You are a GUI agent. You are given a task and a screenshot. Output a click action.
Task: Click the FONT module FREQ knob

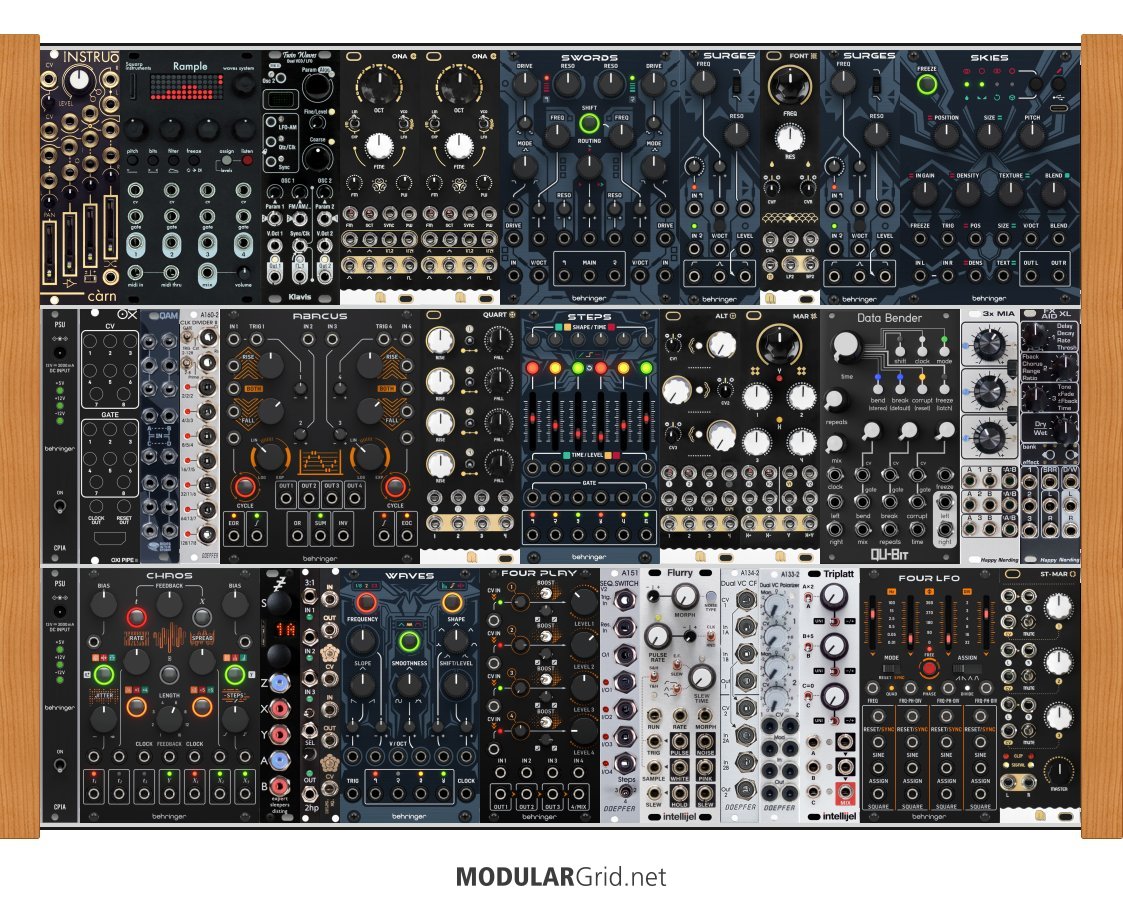[x=789, y=86]
